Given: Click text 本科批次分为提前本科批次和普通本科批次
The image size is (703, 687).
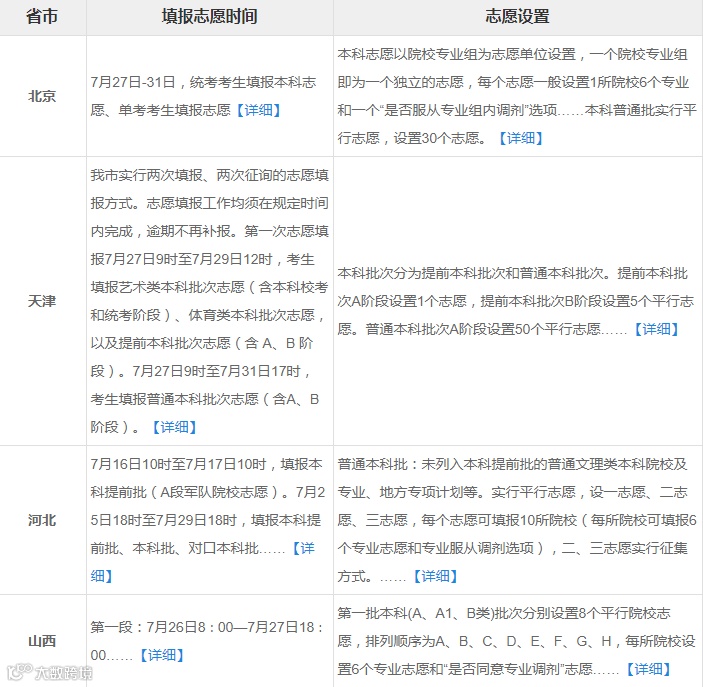Looking at the screenshot, I should pyautogui.click(x=470, y=273).
